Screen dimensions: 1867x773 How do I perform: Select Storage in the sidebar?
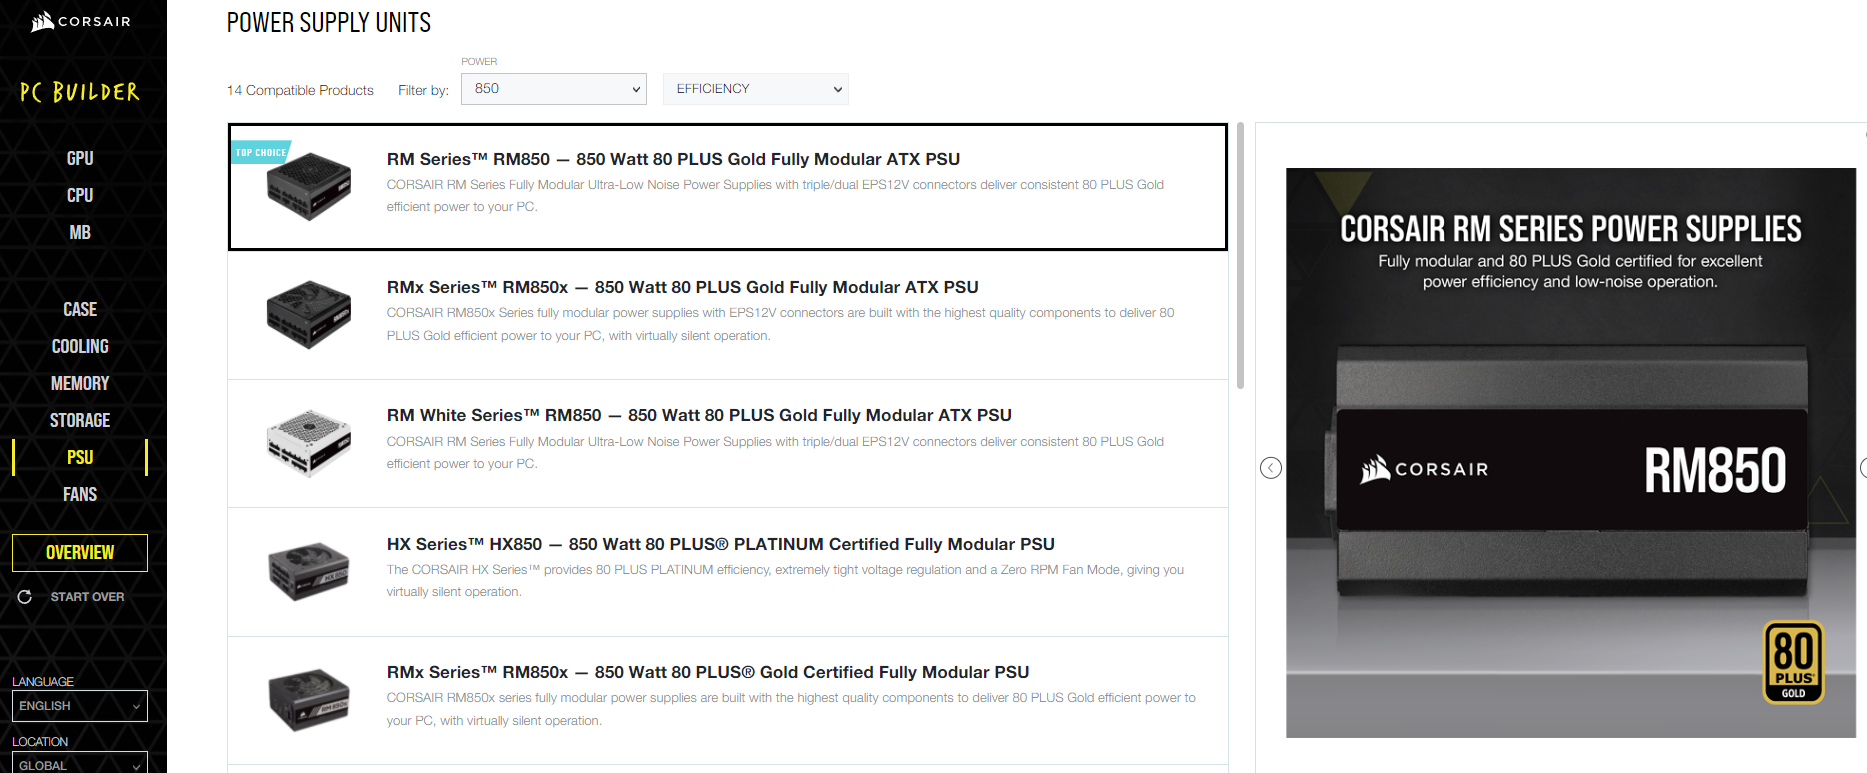point(80,420)
